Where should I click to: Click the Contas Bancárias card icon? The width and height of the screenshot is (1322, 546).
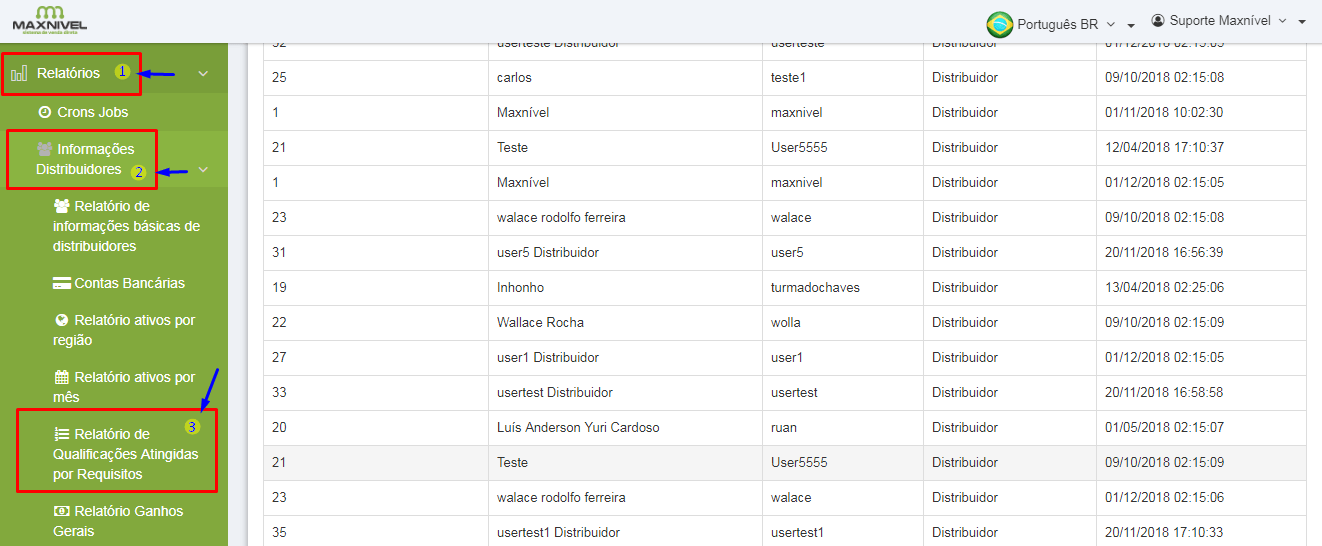click(62, 283)
